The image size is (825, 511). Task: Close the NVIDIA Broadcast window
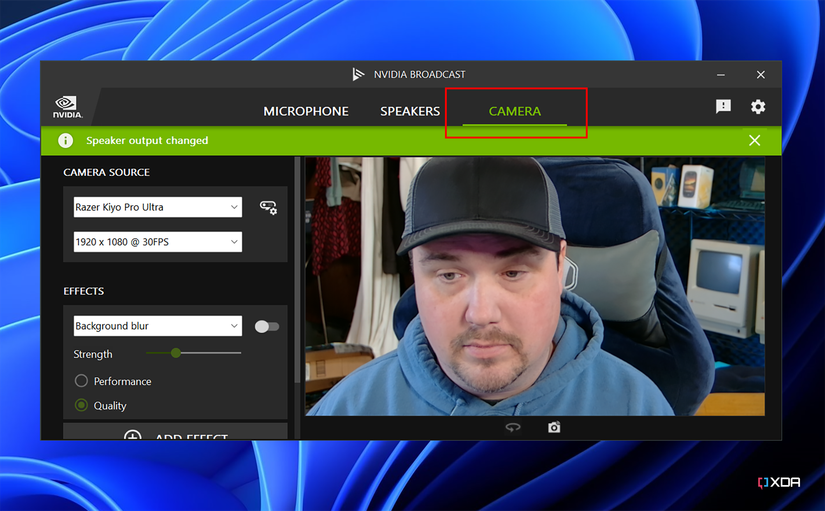pos(761,75)
